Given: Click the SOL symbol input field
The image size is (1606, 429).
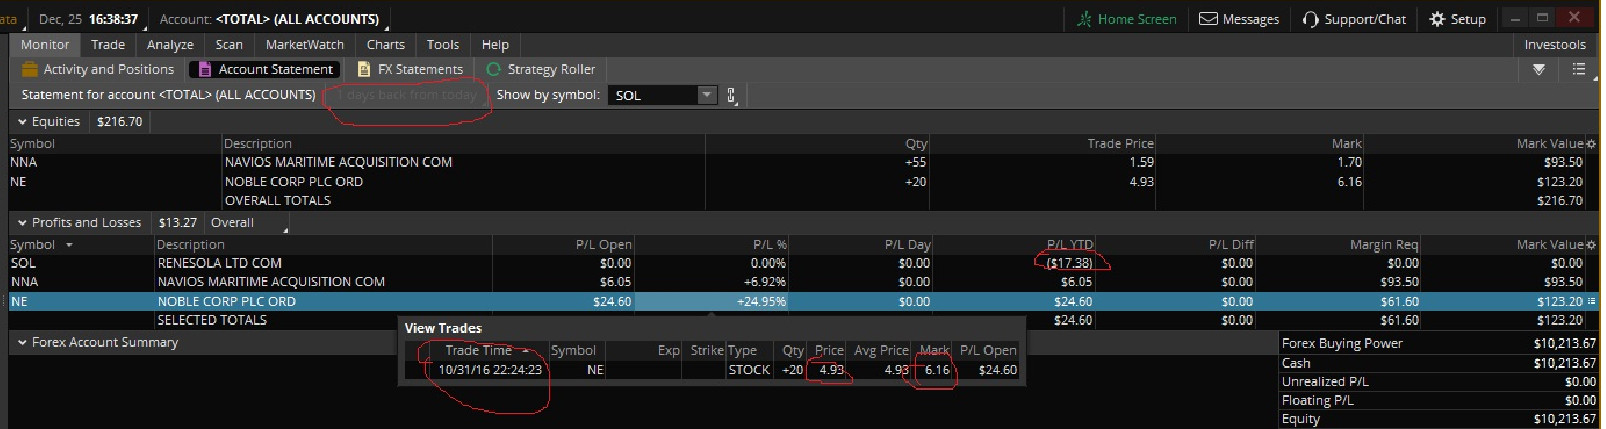Looking at the screenshot, I should 653,95.
